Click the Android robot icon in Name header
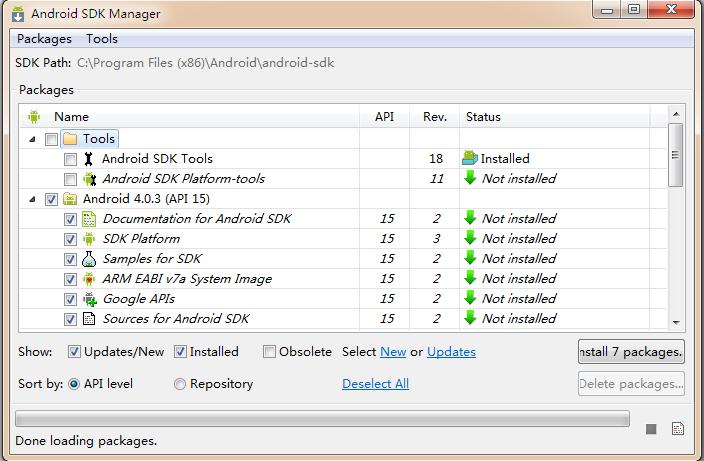 pos(34,117)
